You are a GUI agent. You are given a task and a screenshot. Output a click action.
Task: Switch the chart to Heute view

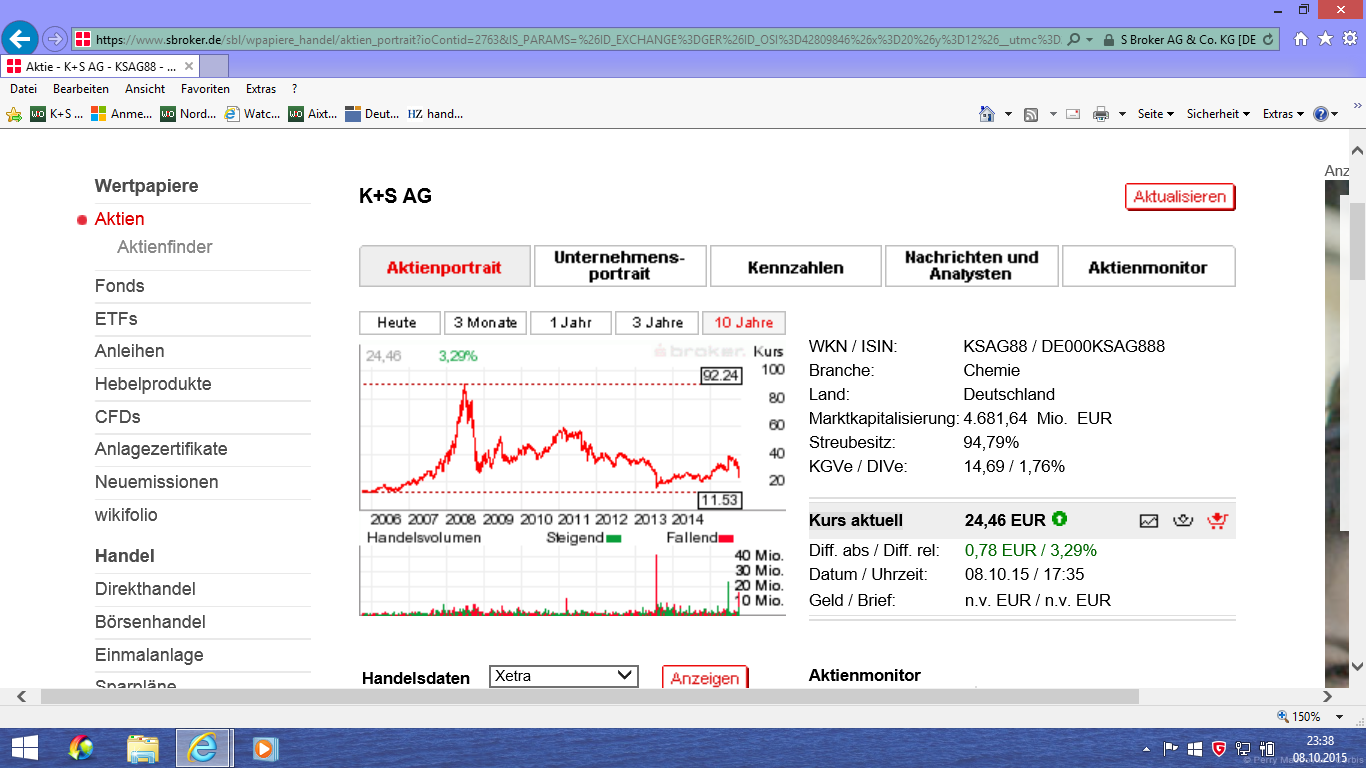tap(398, 322)
